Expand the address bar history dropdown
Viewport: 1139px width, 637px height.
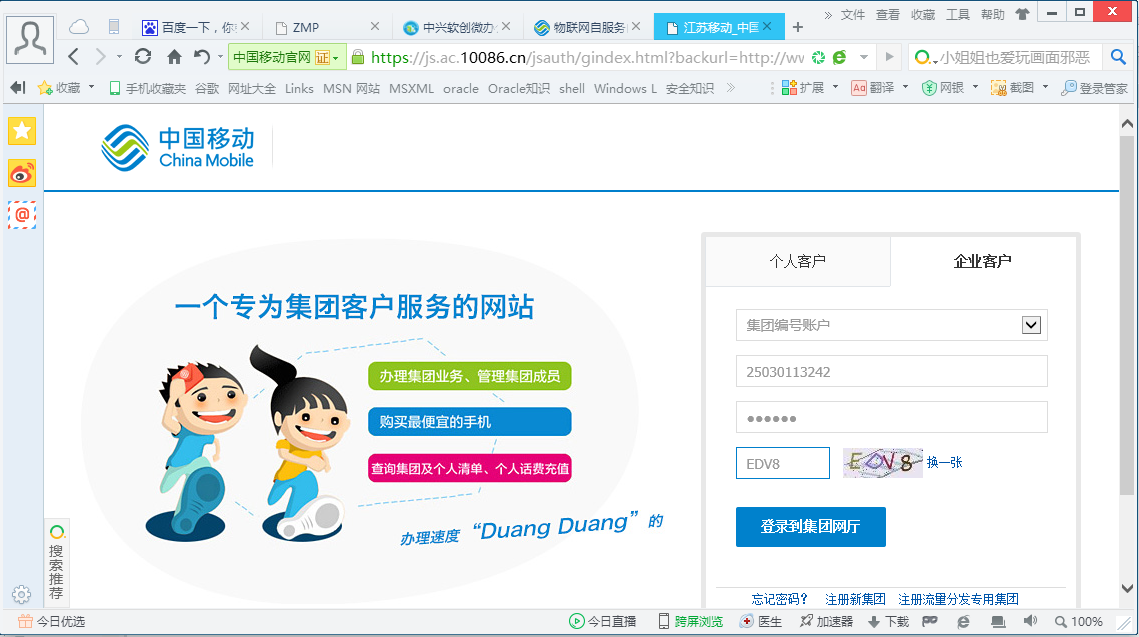click(864, 57)
